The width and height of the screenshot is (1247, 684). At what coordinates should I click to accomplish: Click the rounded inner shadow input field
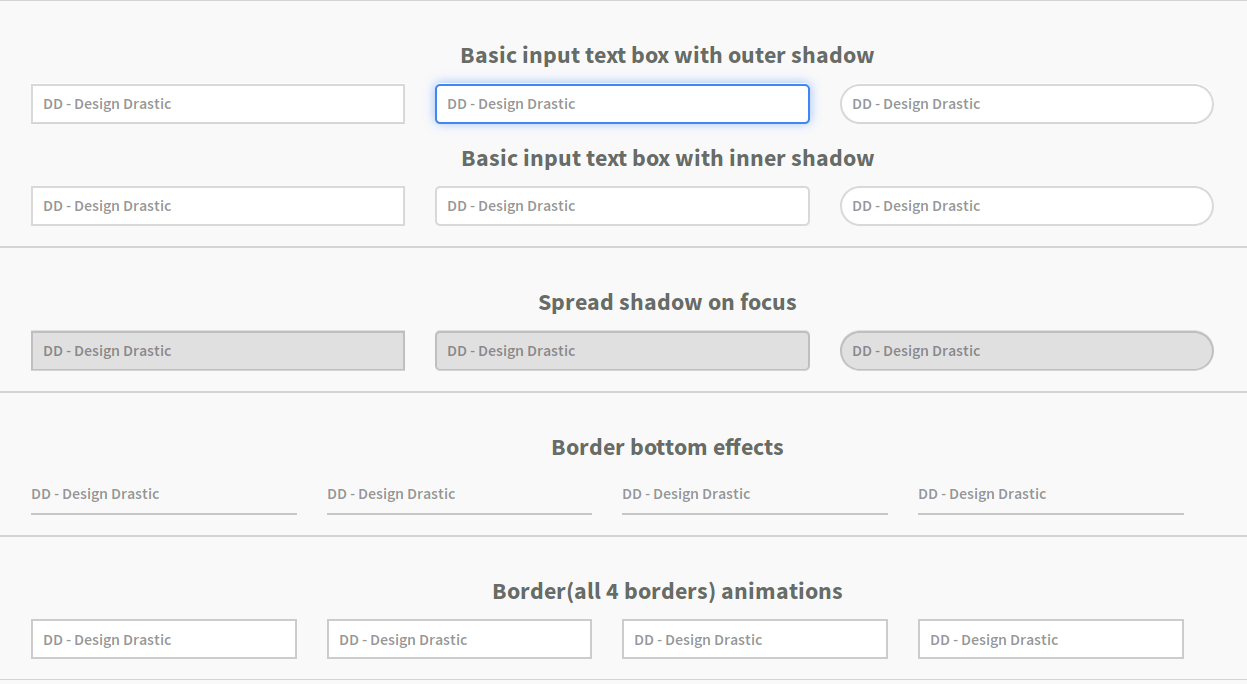[1025, 206]
